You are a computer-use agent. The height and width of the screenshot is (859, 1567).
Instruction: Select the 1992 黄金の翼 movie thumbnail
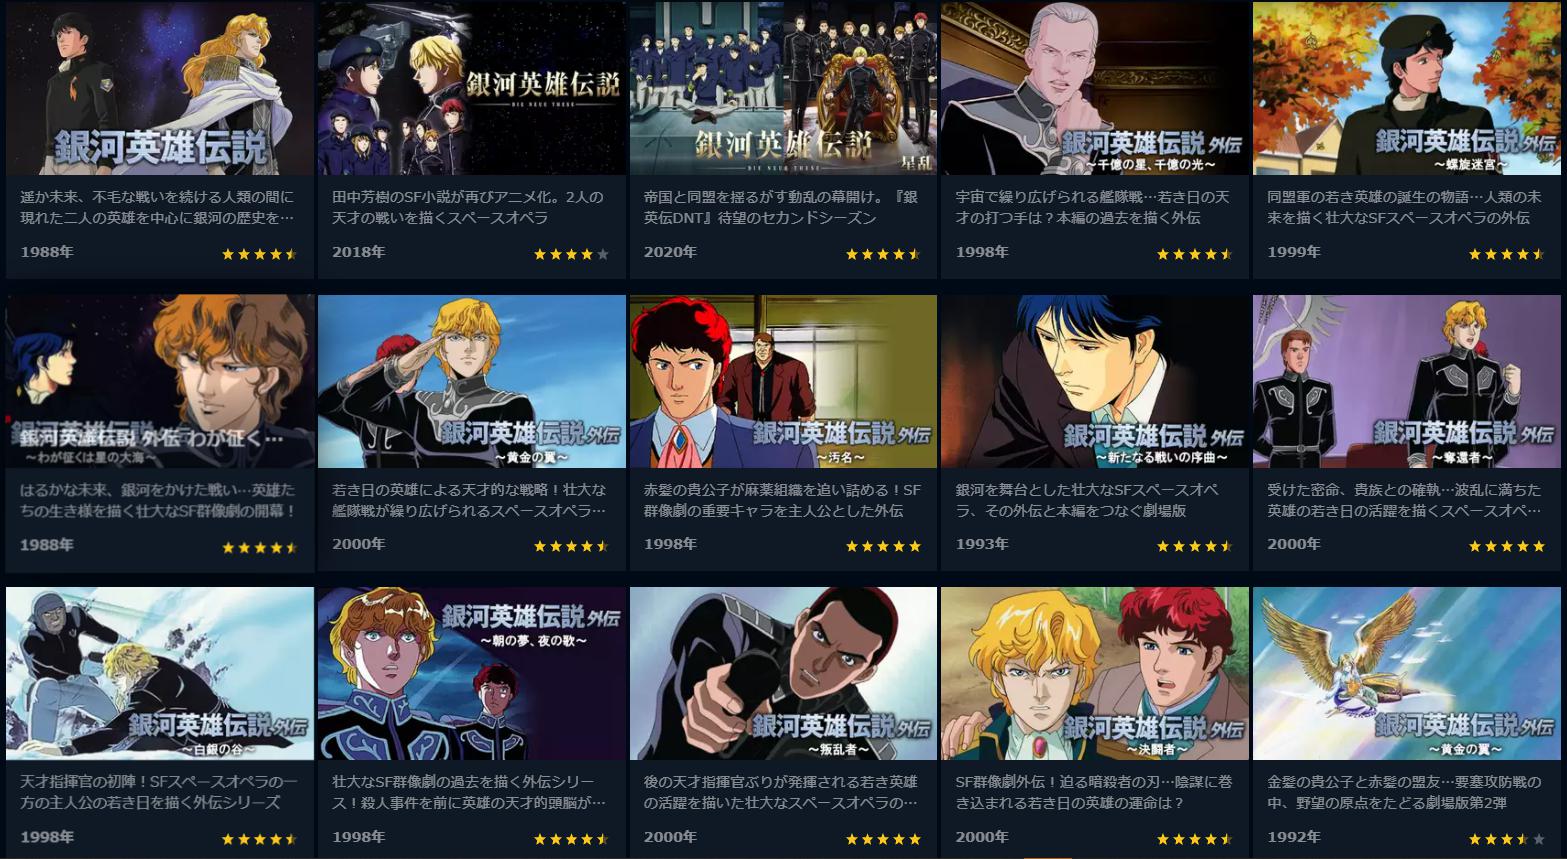coord(1407,674)
